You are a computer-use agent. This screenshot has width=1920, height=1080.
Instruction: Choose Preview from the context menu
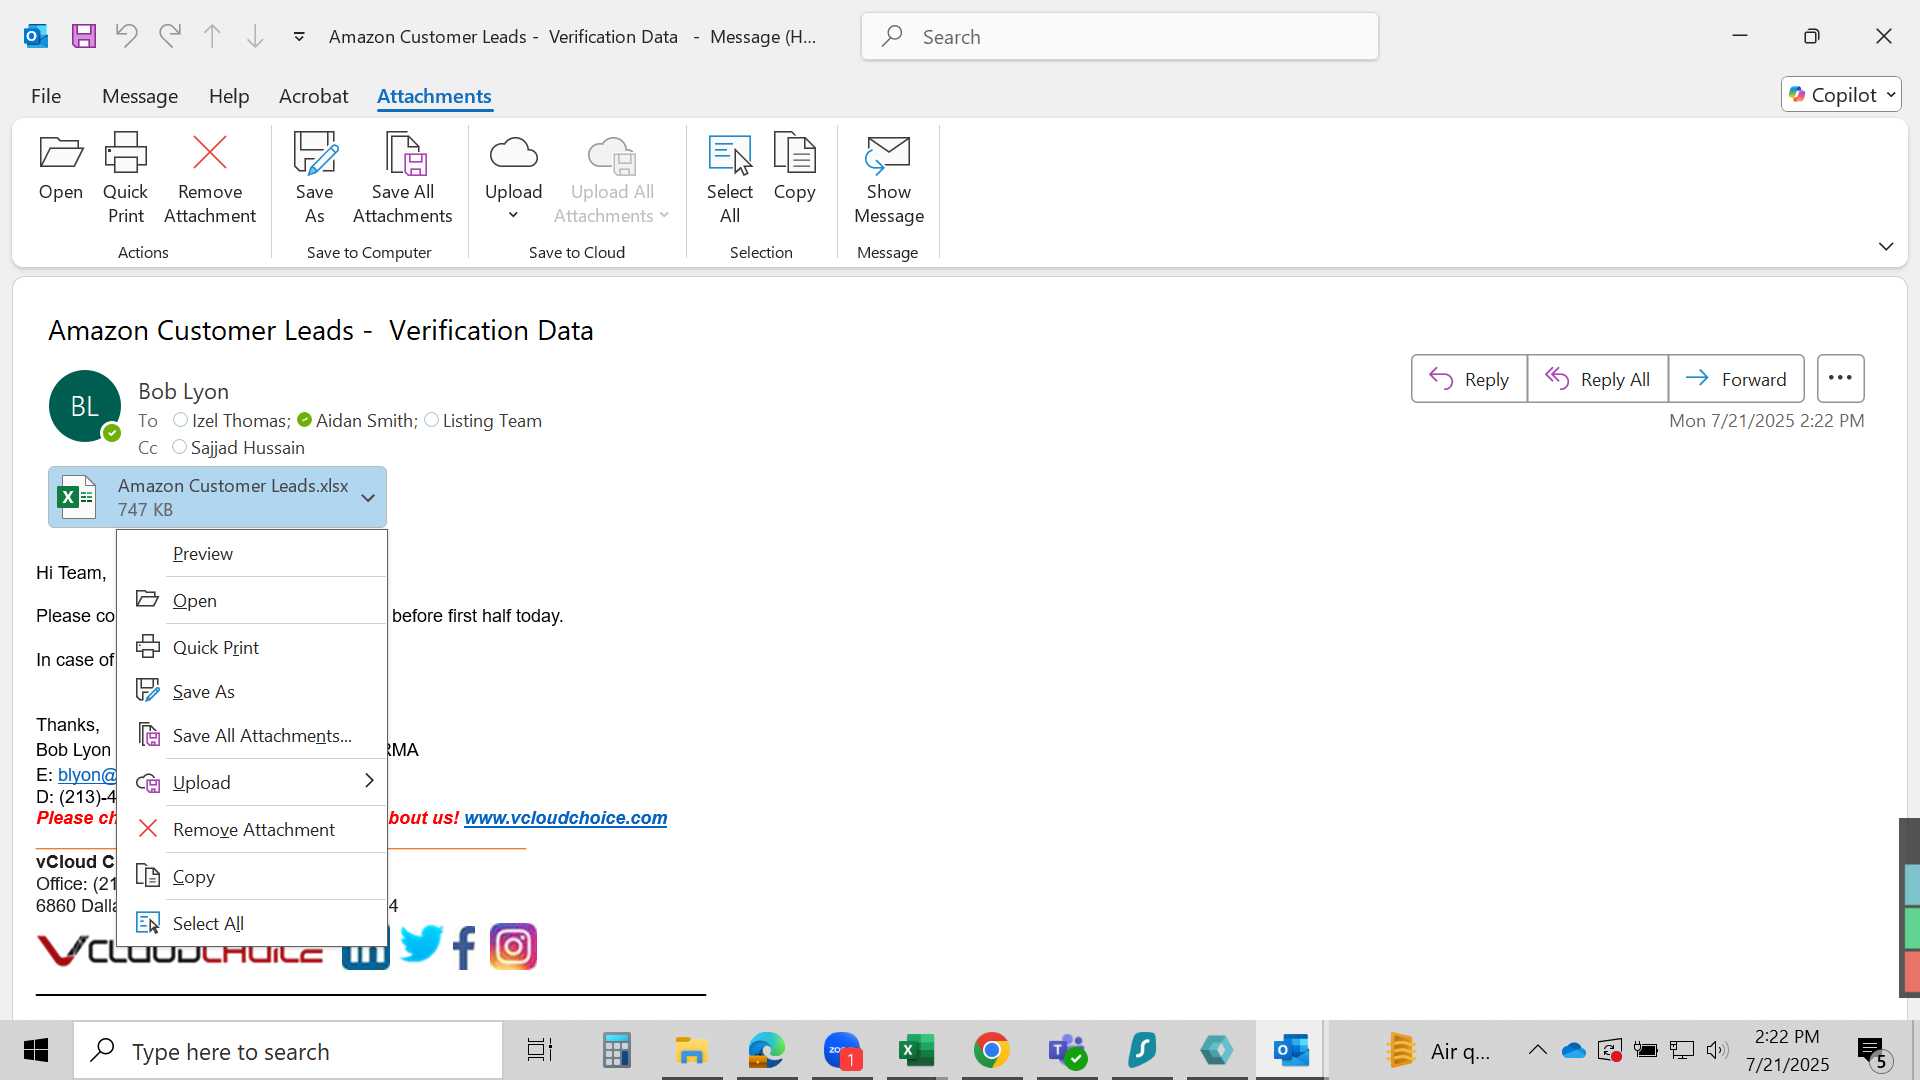click(252, 554)
